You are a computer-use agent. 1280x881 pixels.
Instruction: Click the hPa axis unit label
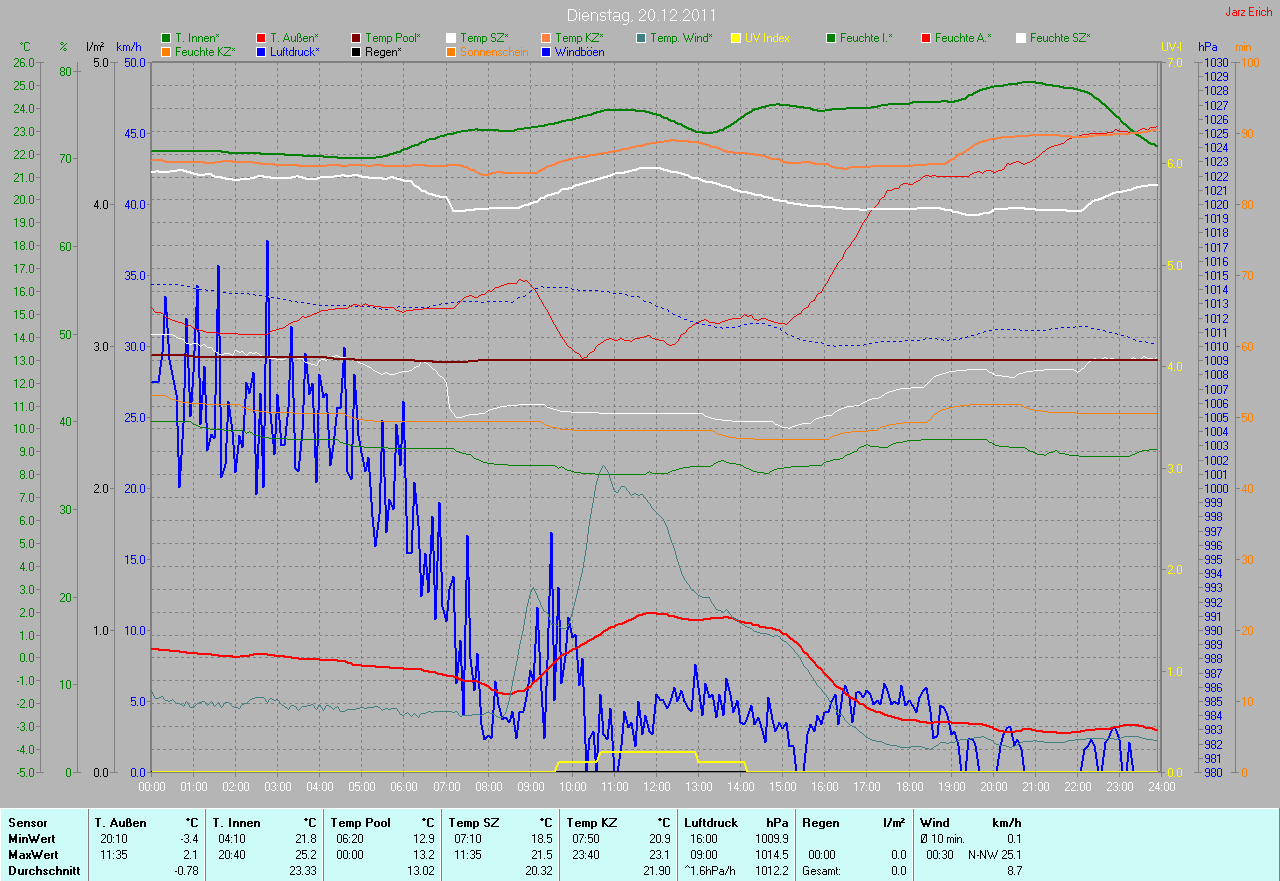[x=1209, y=47]
